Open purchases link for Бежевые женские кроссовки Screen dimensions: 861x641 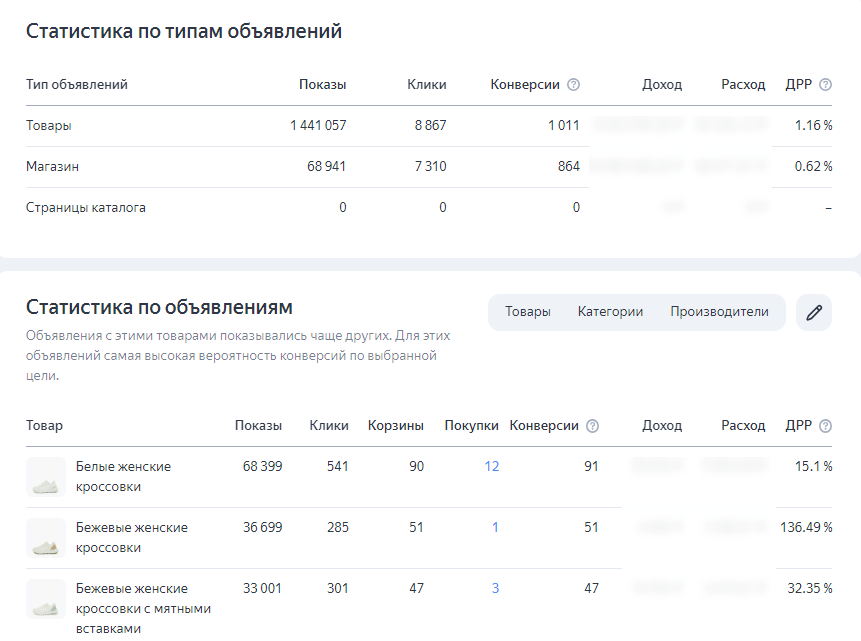click(x=495, y=527)
